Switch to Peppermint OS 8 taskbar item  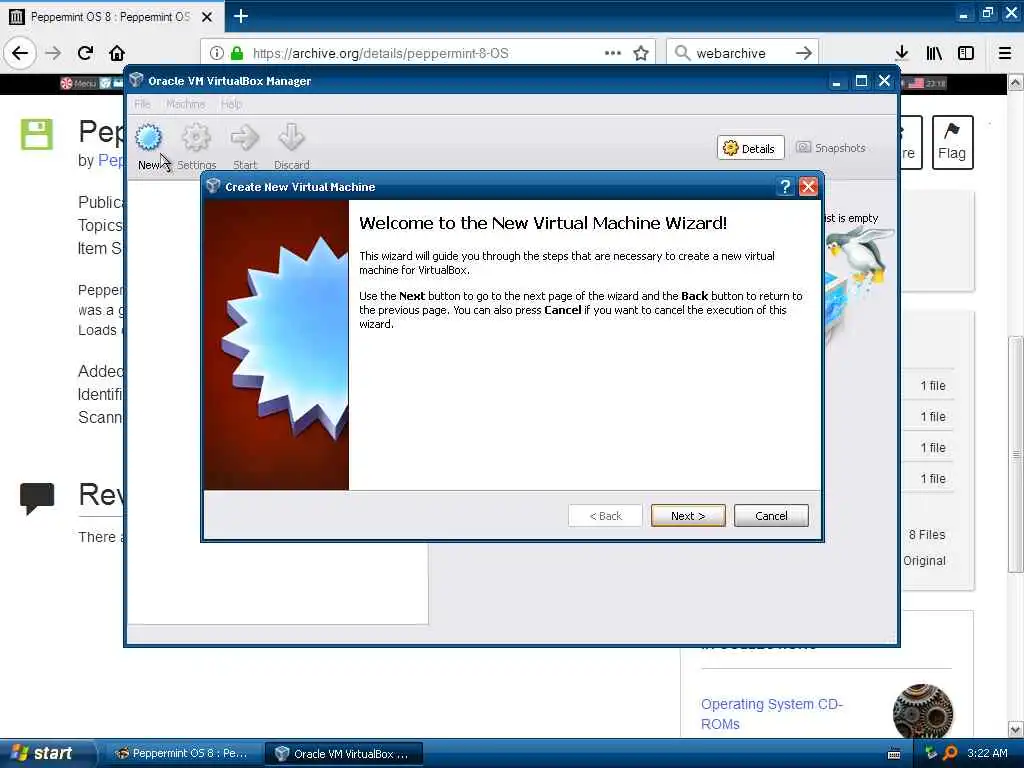pos(182,753)
